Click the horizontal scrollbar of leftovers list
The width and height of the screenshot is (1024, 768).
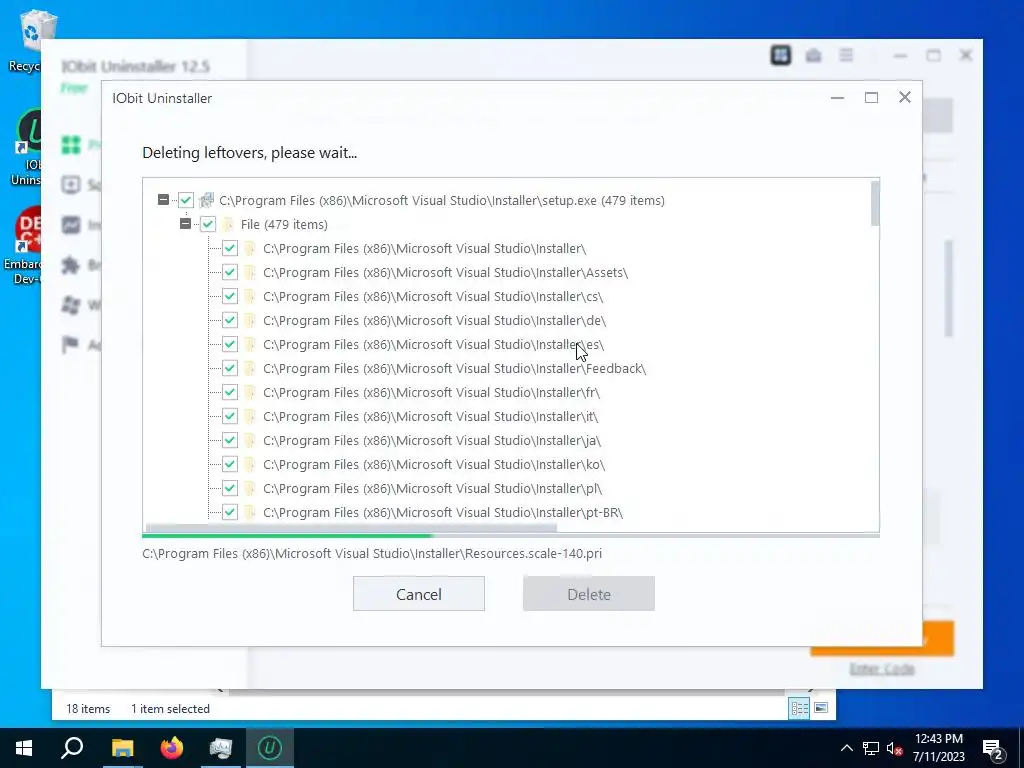pos(351,528)
